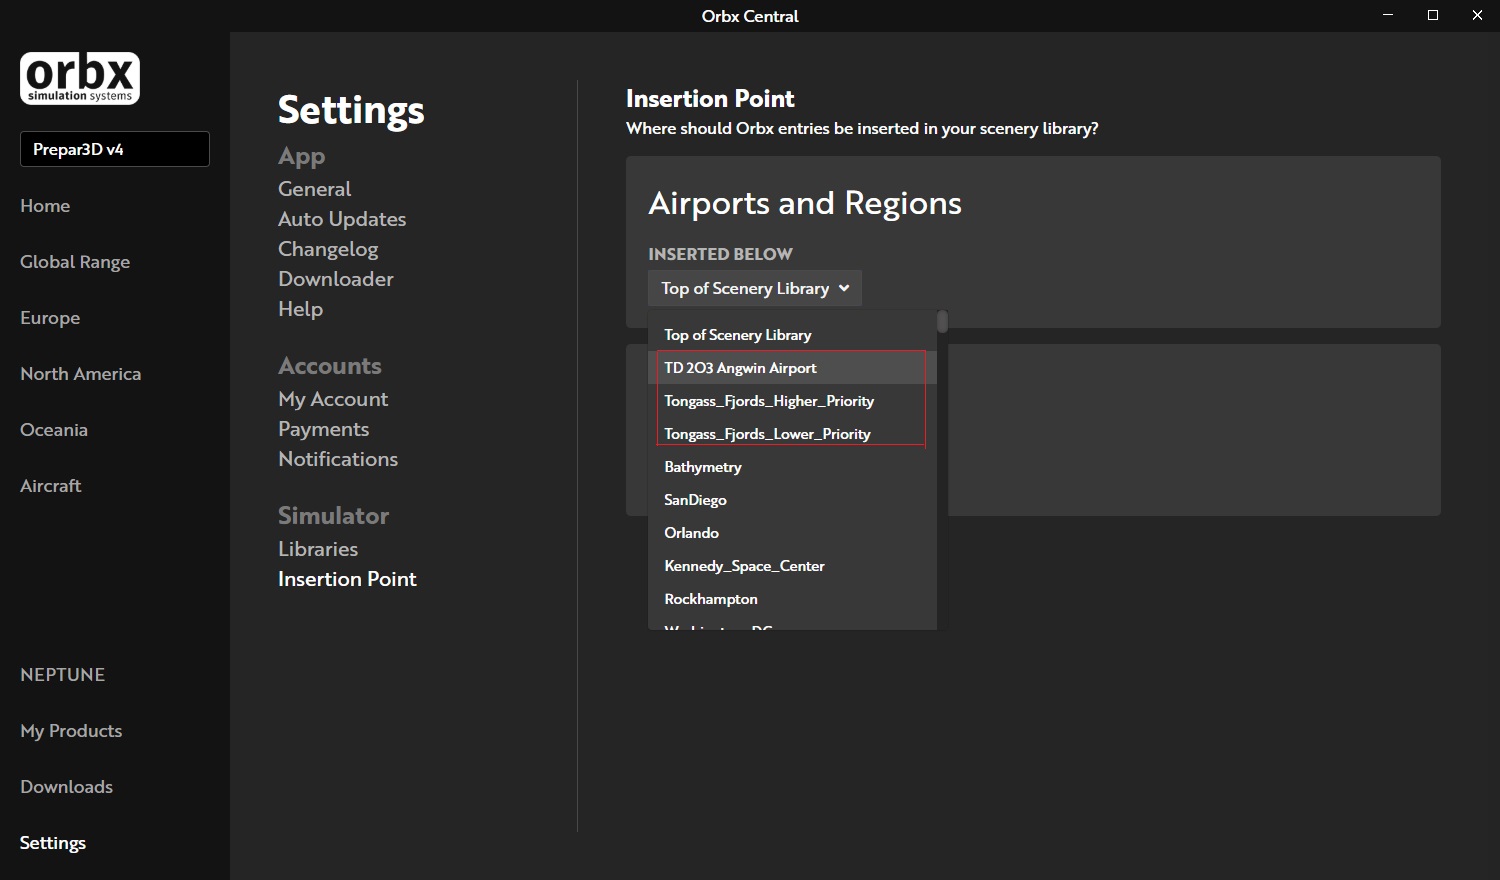Image resolution: width=1500 pixels, height=880 pixels.
Task: Choose Tongass_Fjords_Lower_Priority option
Action: click(x=792, y=434)
